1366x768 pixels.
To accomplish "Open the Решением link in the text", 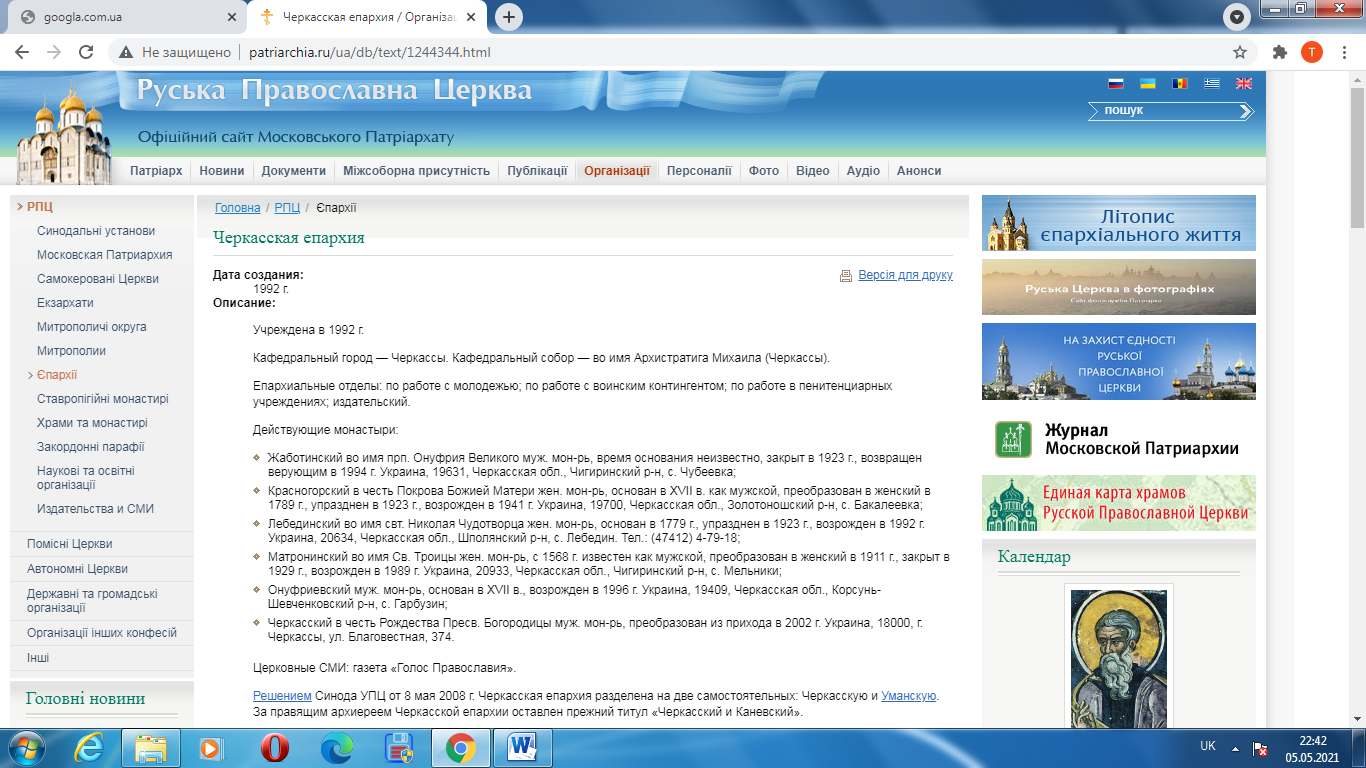I will coord(282,696).
